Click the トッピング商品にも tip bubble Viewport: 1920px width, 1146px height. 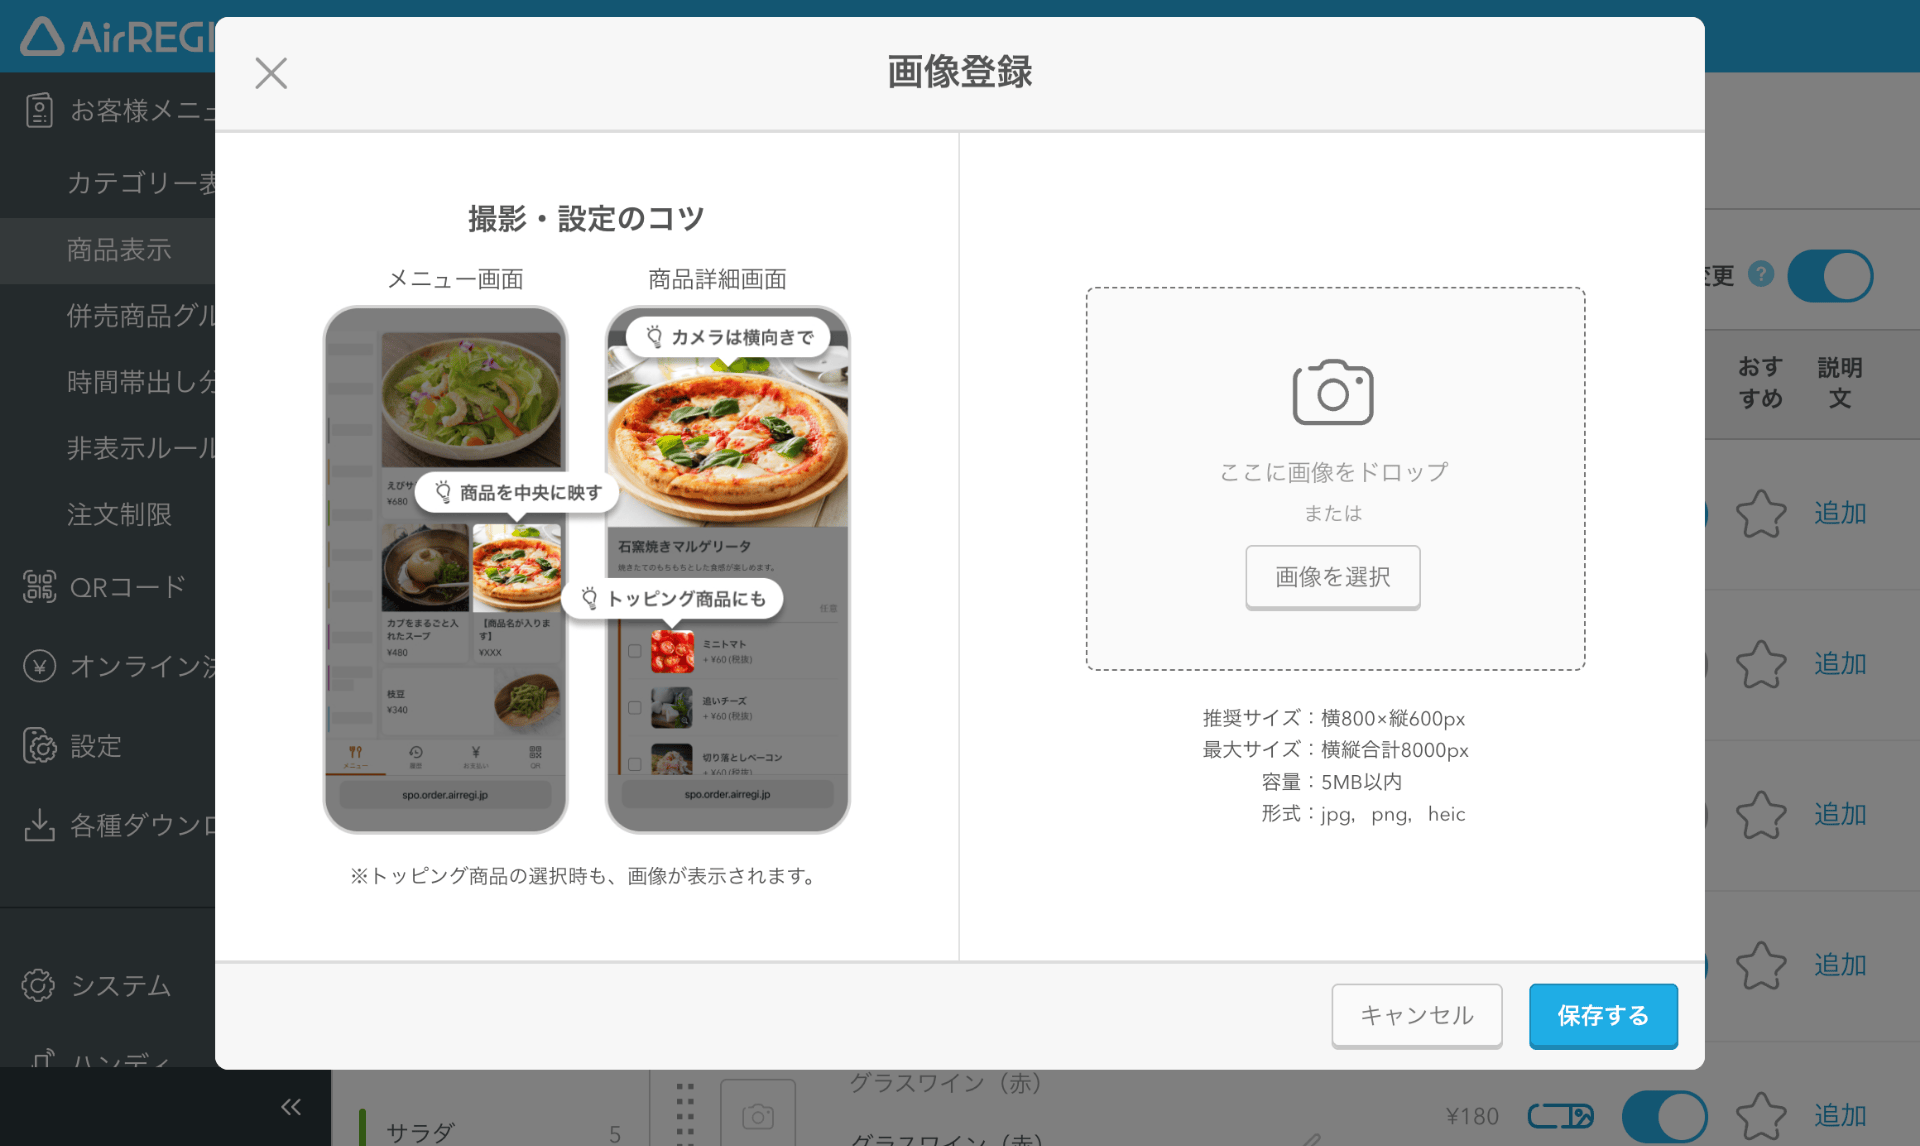click(673, 598)
